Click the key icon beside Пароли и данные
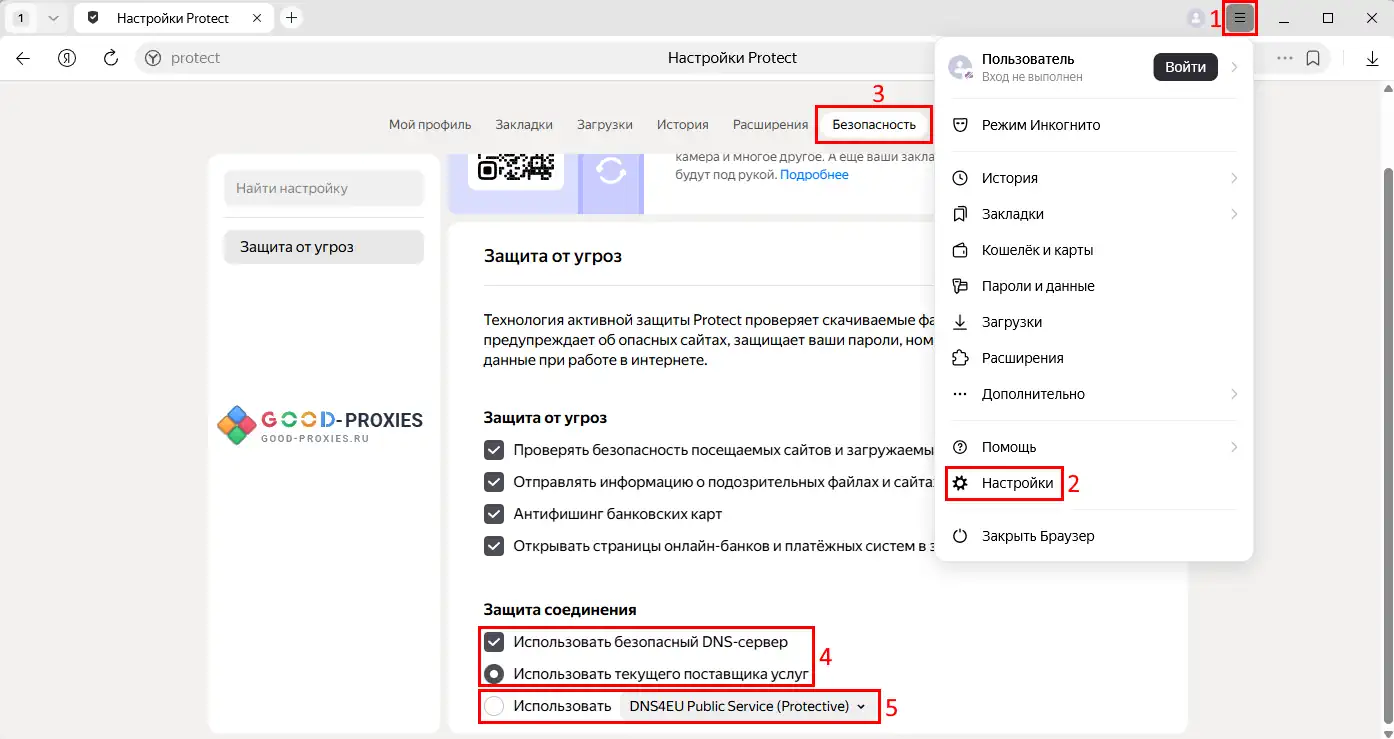The width and height of the screenshot is (1394, 739). point(960,286)
